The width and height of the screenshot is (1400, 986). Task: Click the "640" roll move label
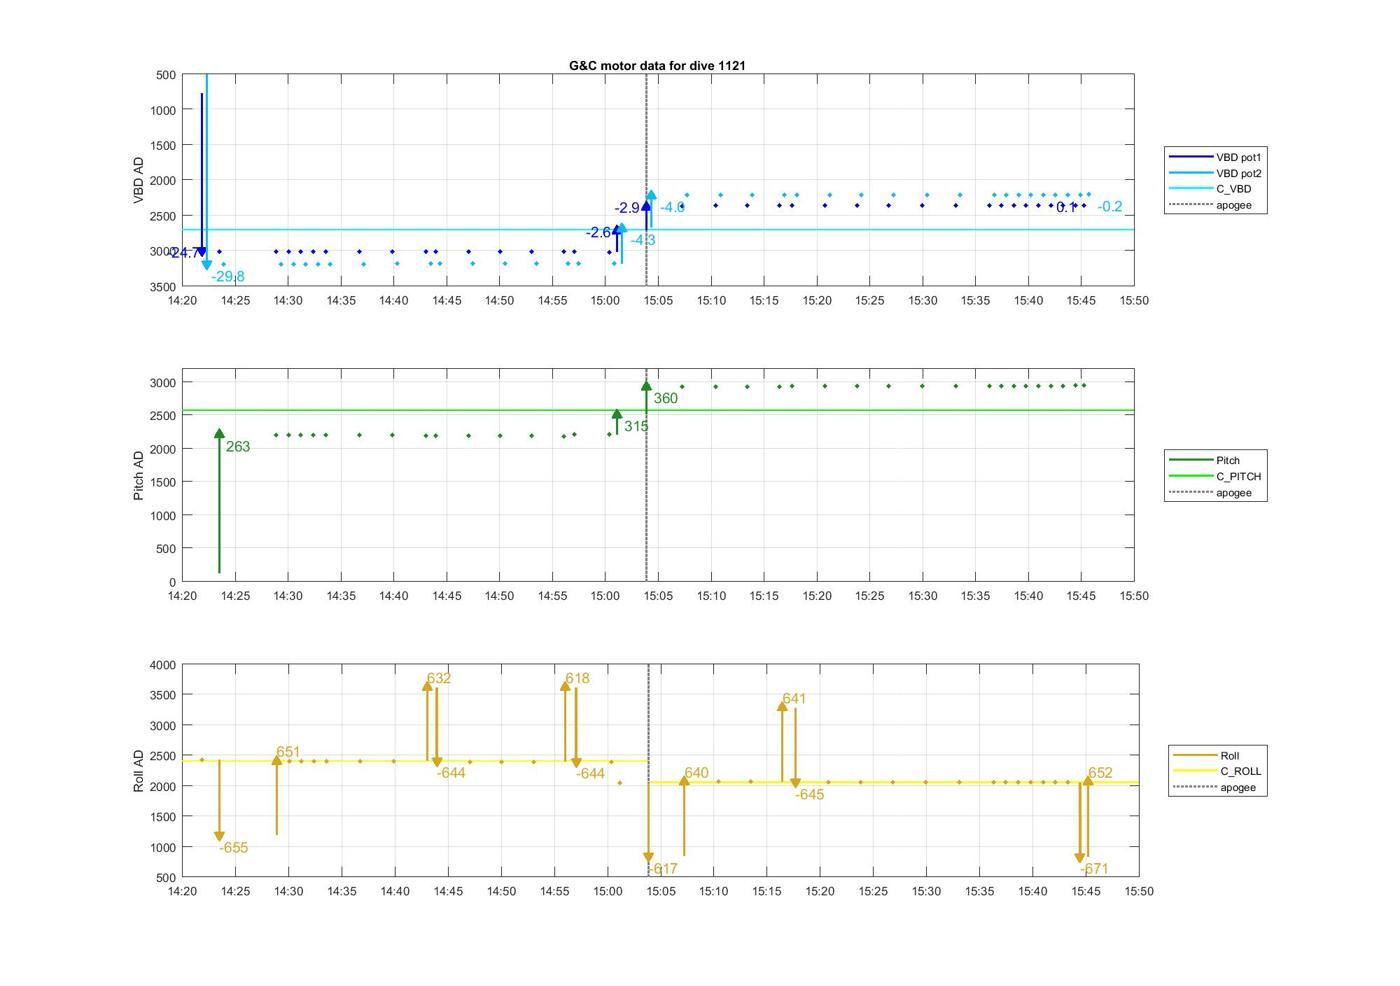[x=696, y=773]
